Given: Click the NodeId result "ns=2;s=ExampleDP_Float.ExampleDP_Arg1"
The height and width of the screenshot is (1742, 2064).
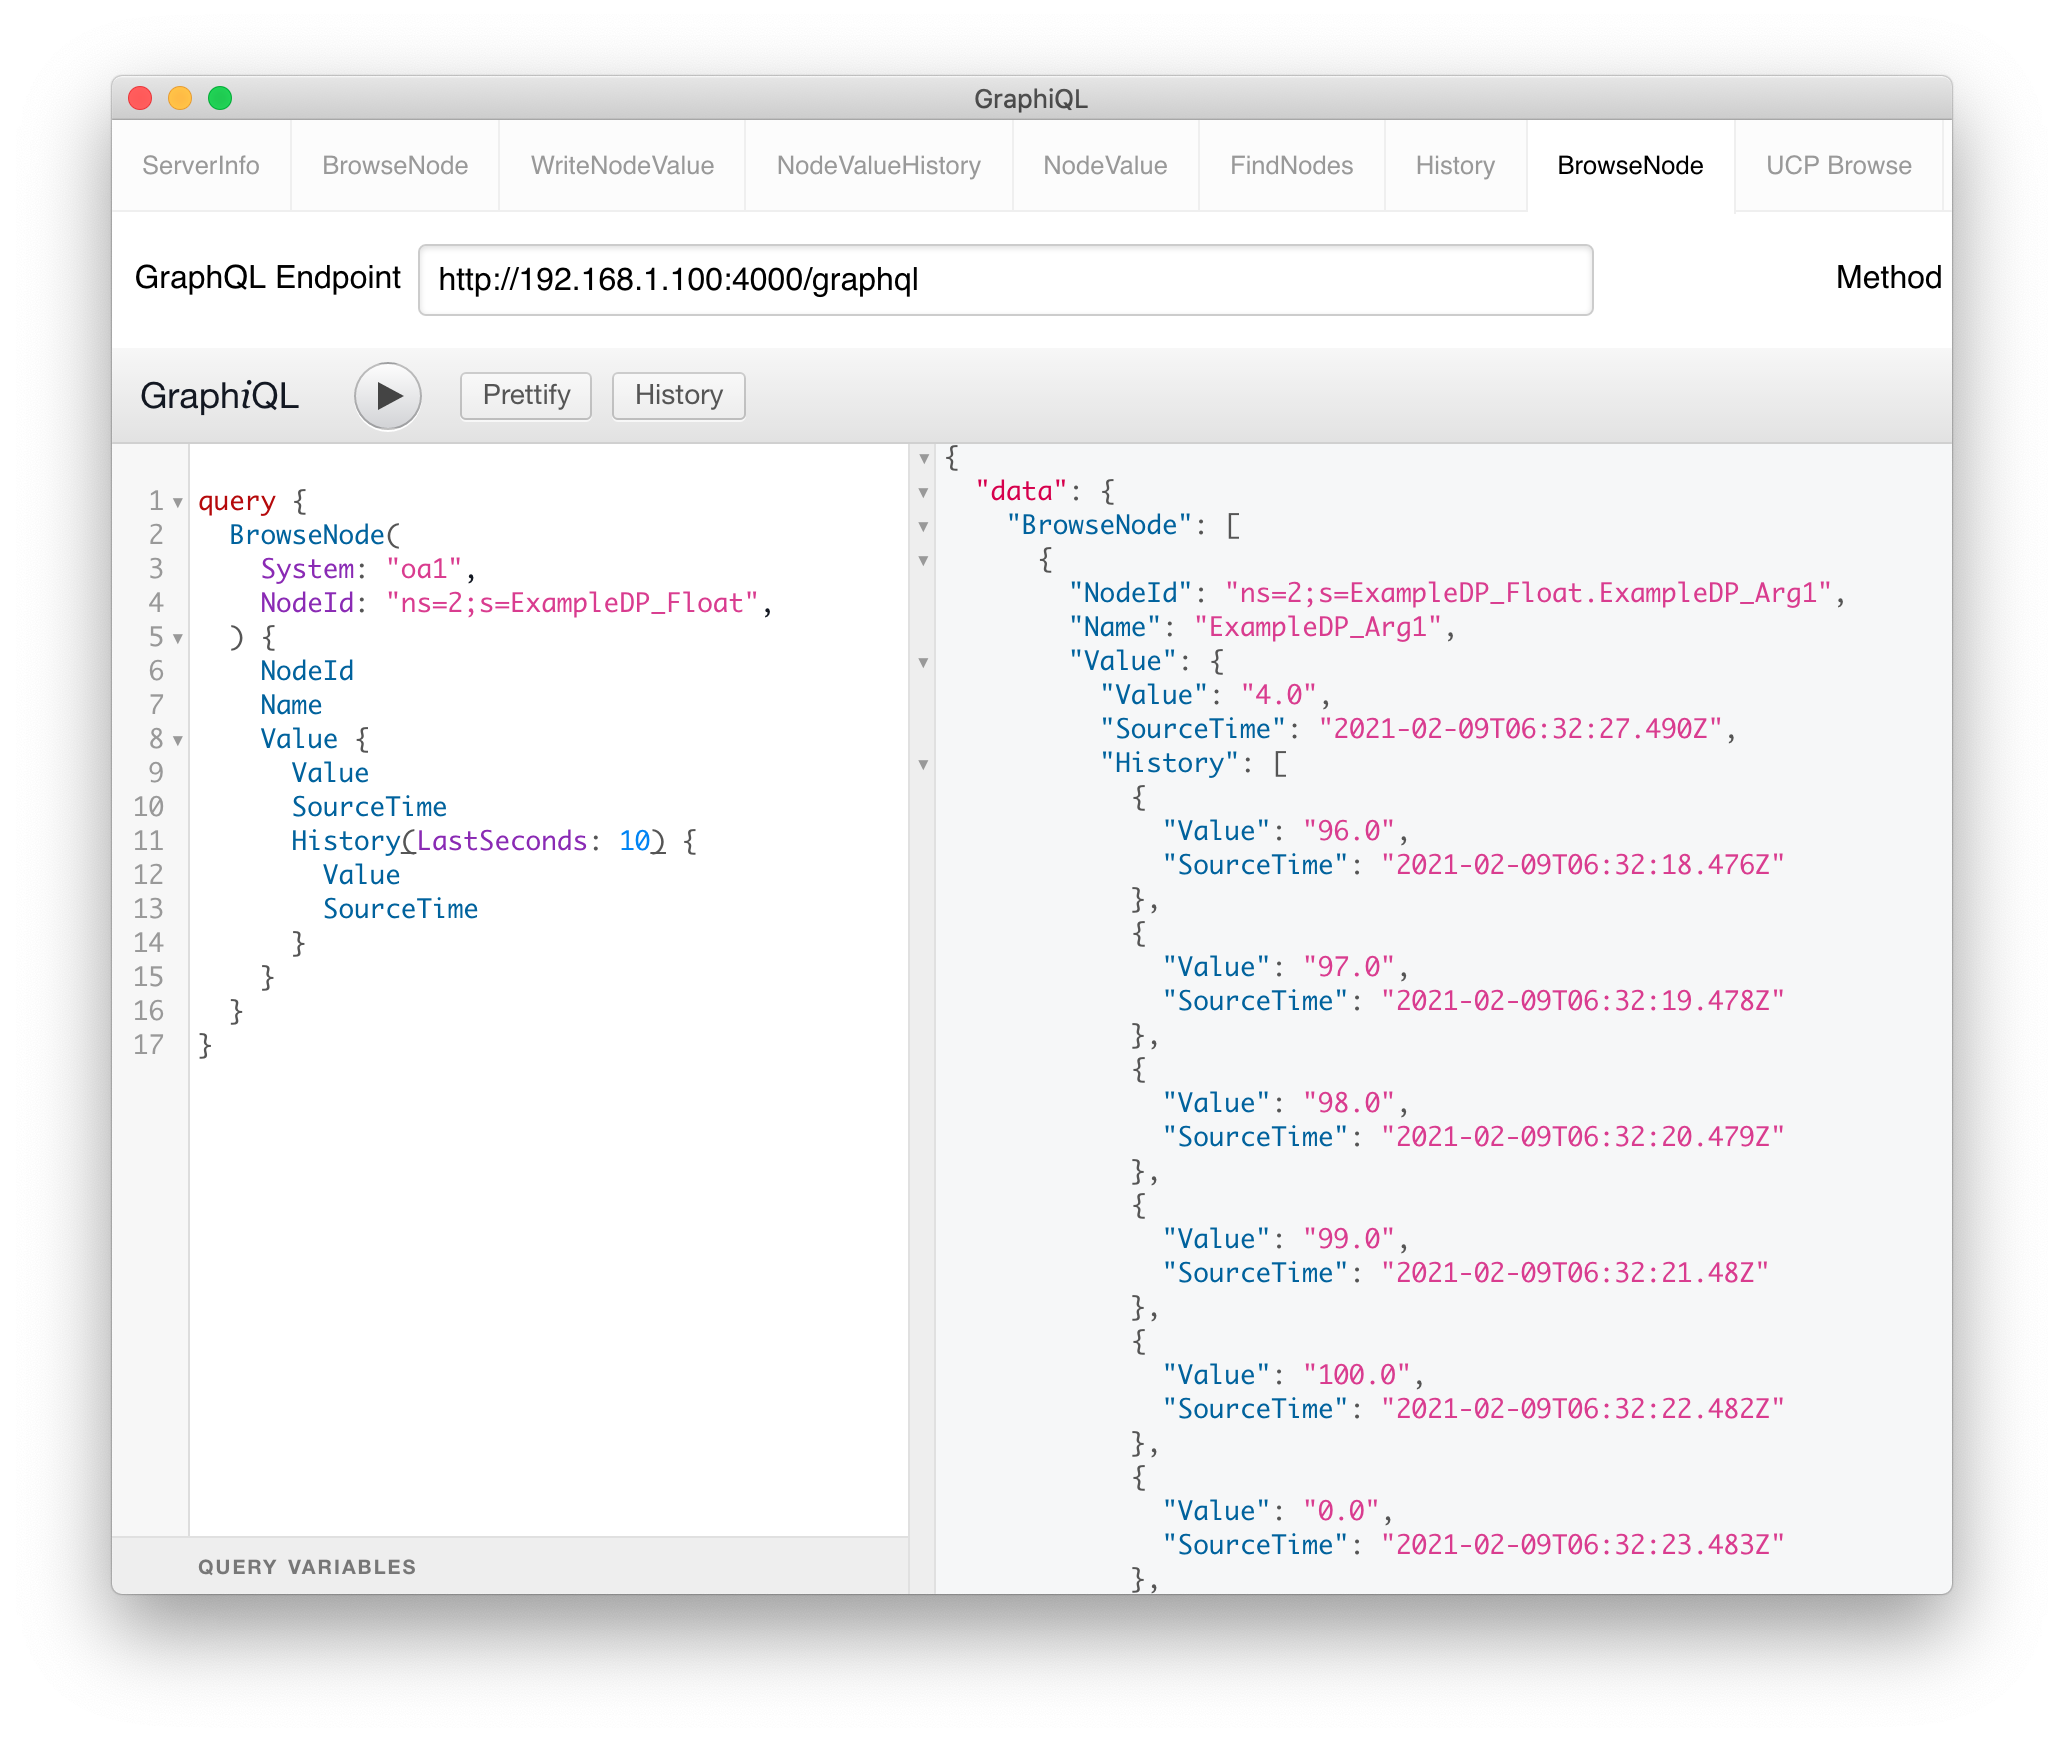Looking at the screenshot, I should (x=1529, y=593).
